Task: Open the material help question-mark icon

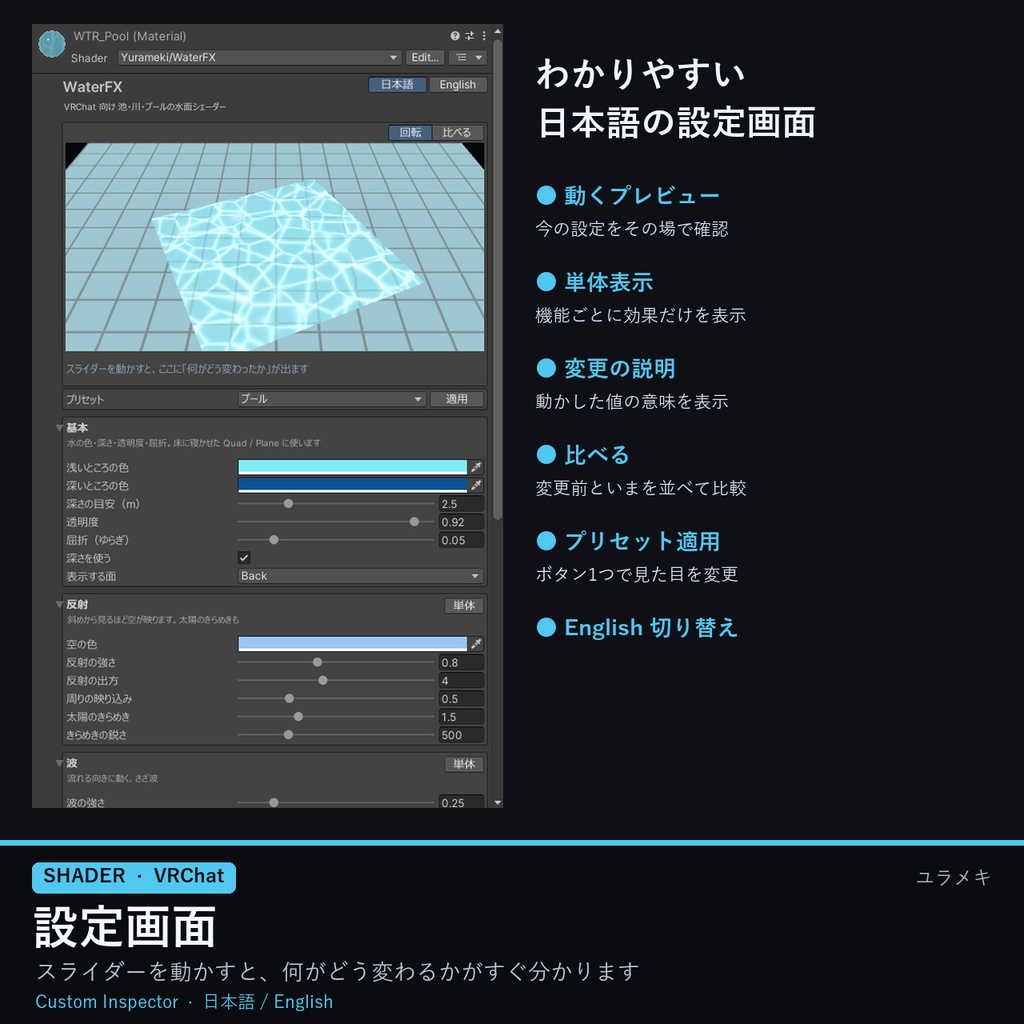Action: [x=455, y=36]
